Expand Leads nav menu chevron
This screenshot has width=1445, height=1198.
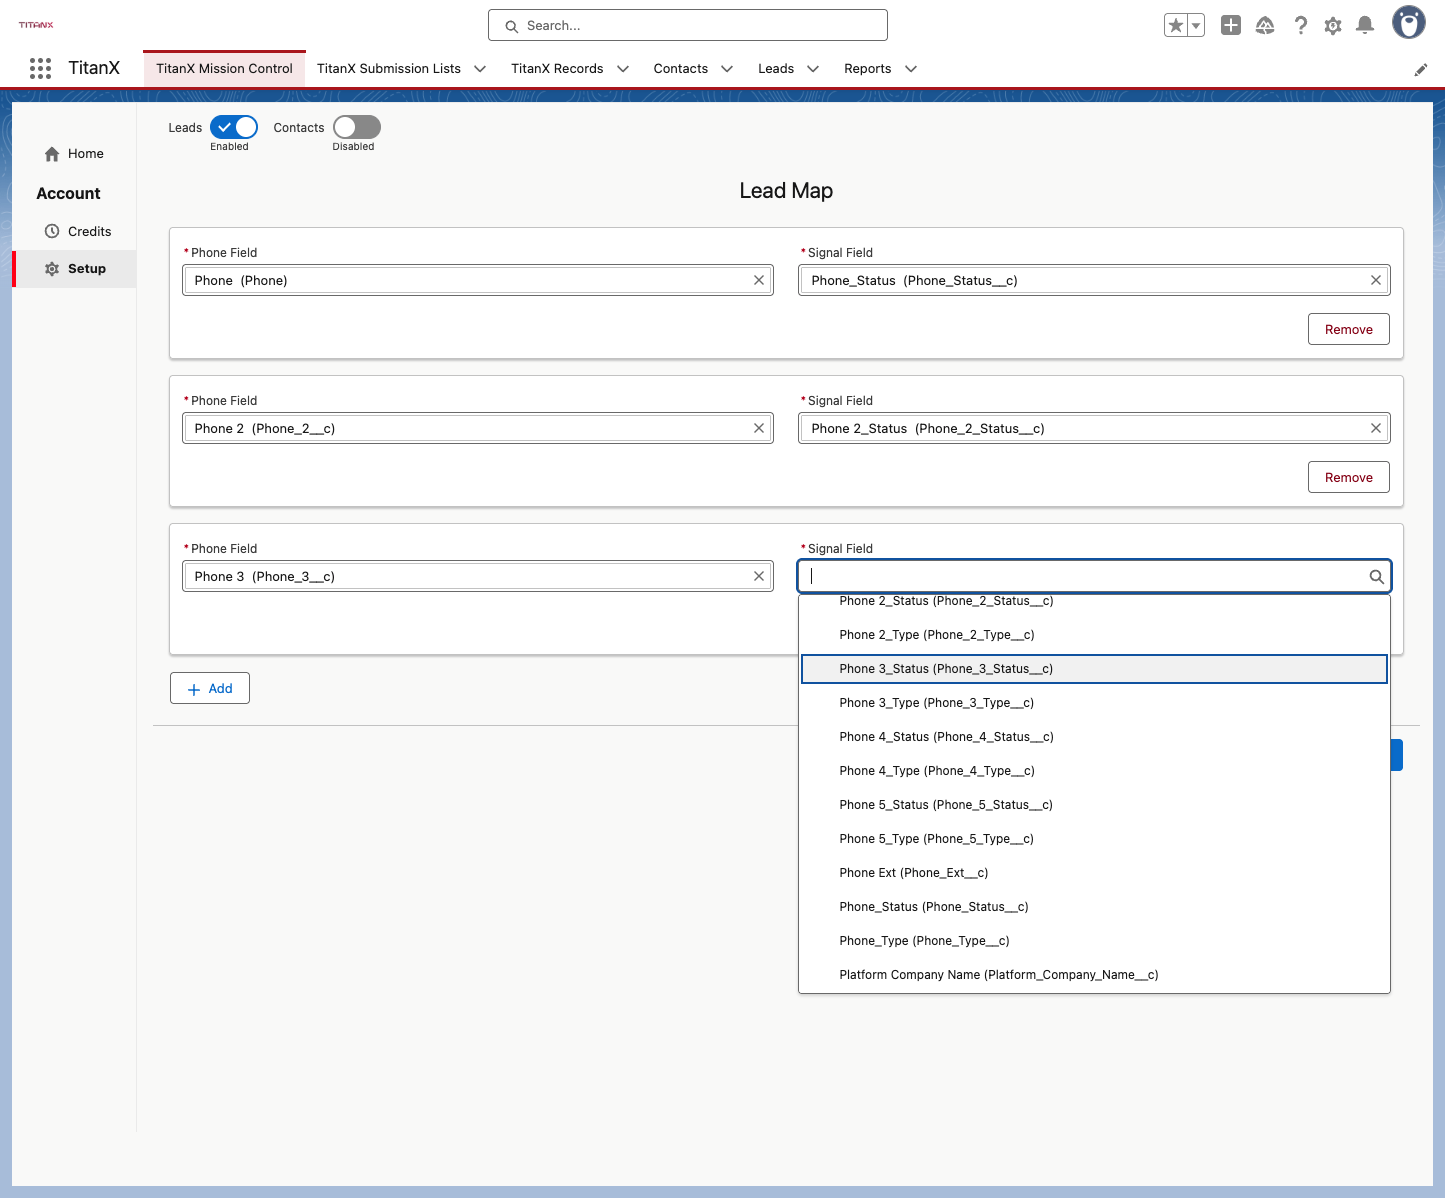pyautogui.click(x=813, y=69)
